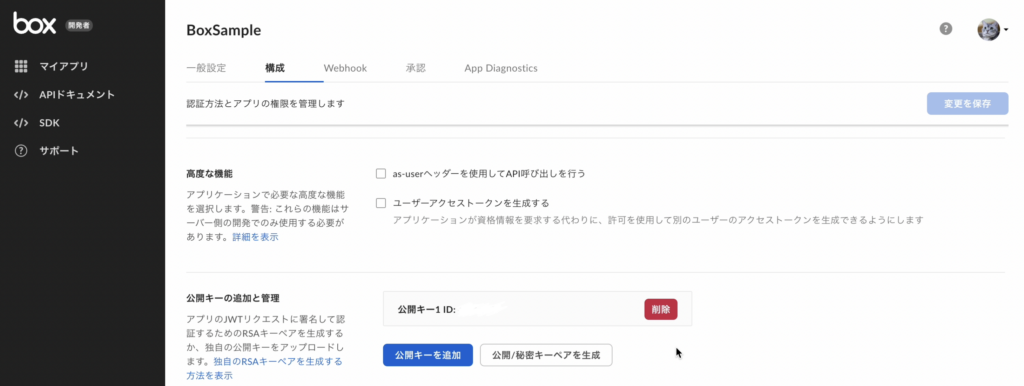Open the サポート question mark icon
This screenshot has width=1024, height=386.
pyautogui.click(x=21, y=151)
